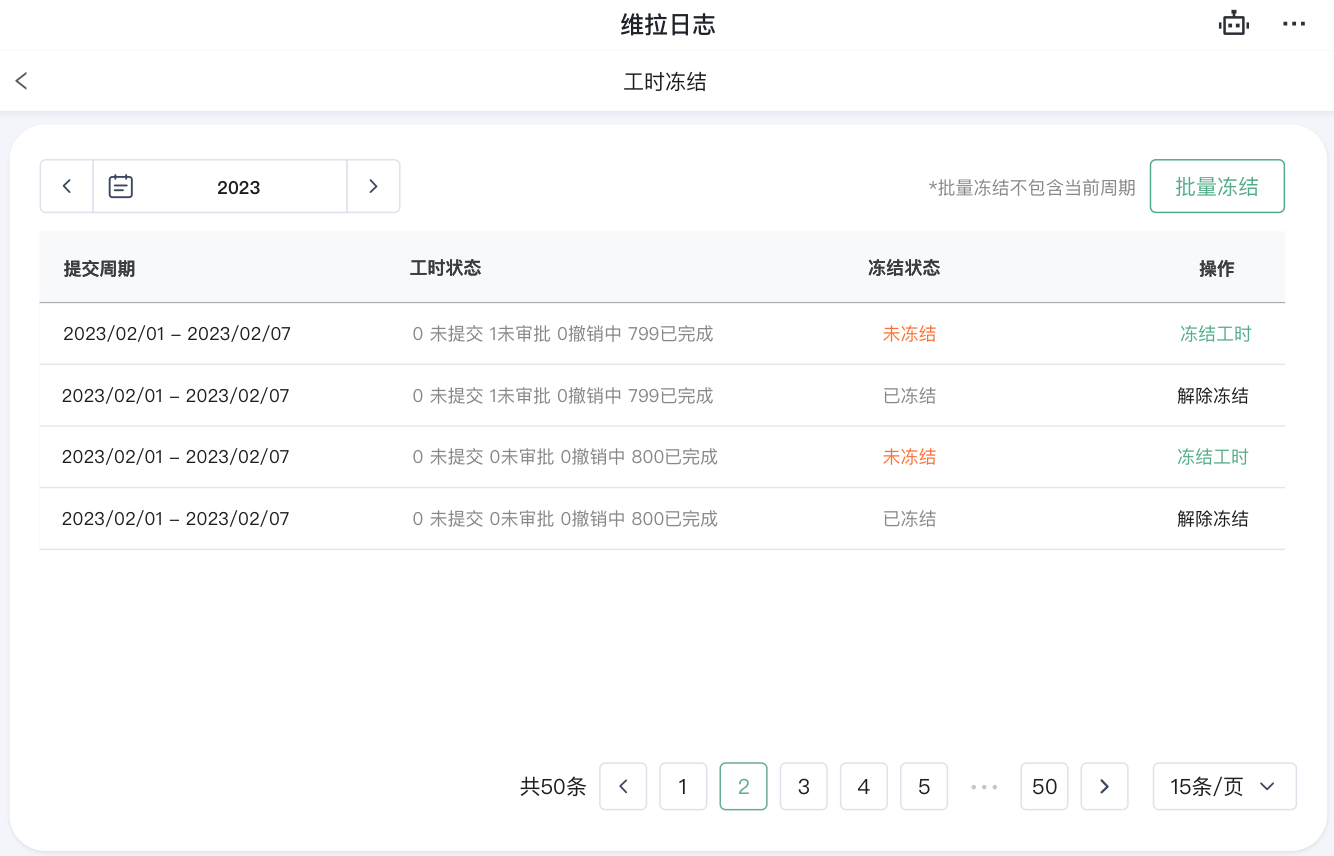This screenshot has width=1334, height=856.
Task: Click 解除冻结 for frozen row with 800已完成
Action: coord(1213,519)
